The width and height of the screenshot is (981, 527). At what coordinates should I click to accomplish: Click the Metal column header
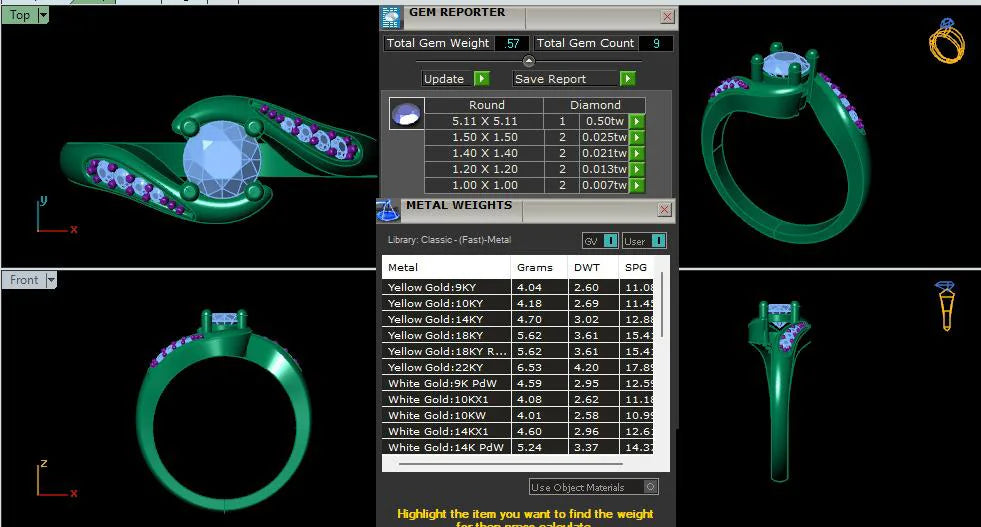pyautogui.click(x=446, y=267)
